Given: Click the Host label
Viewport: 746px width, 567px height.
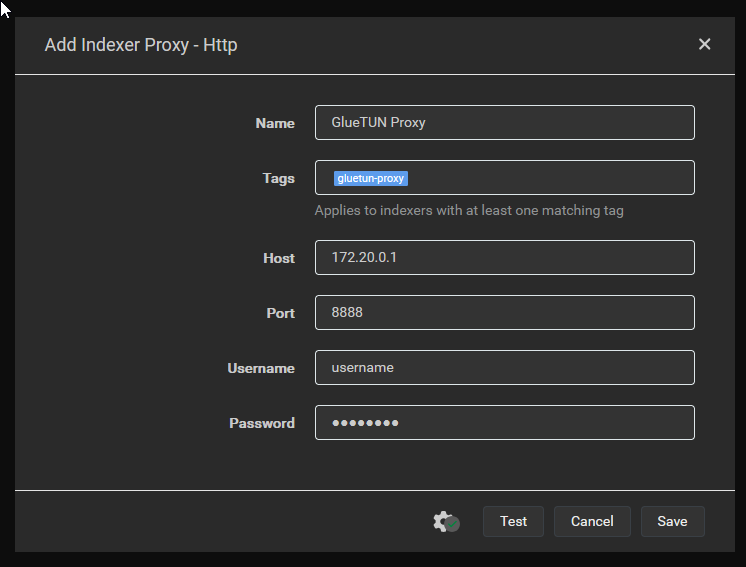Looking at the screenshot, I should [279, 258].
